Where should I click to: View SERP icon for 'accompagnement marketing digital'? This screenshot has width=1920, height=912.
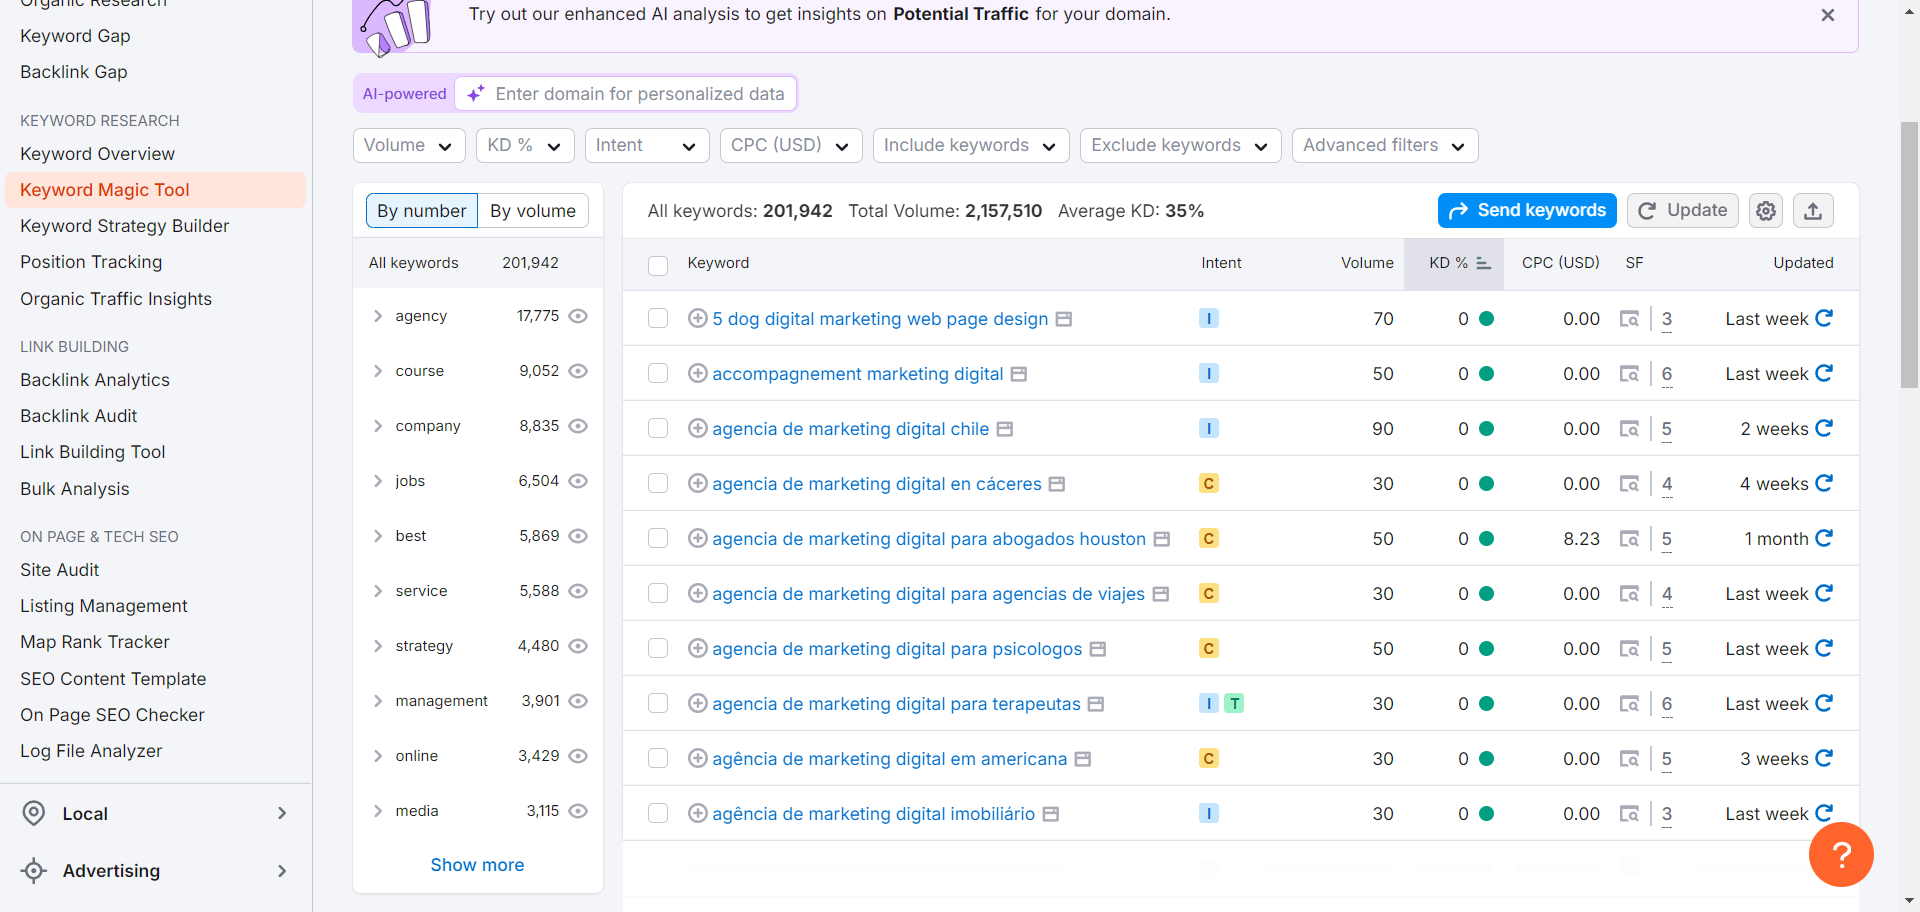tap(1629, 374)
